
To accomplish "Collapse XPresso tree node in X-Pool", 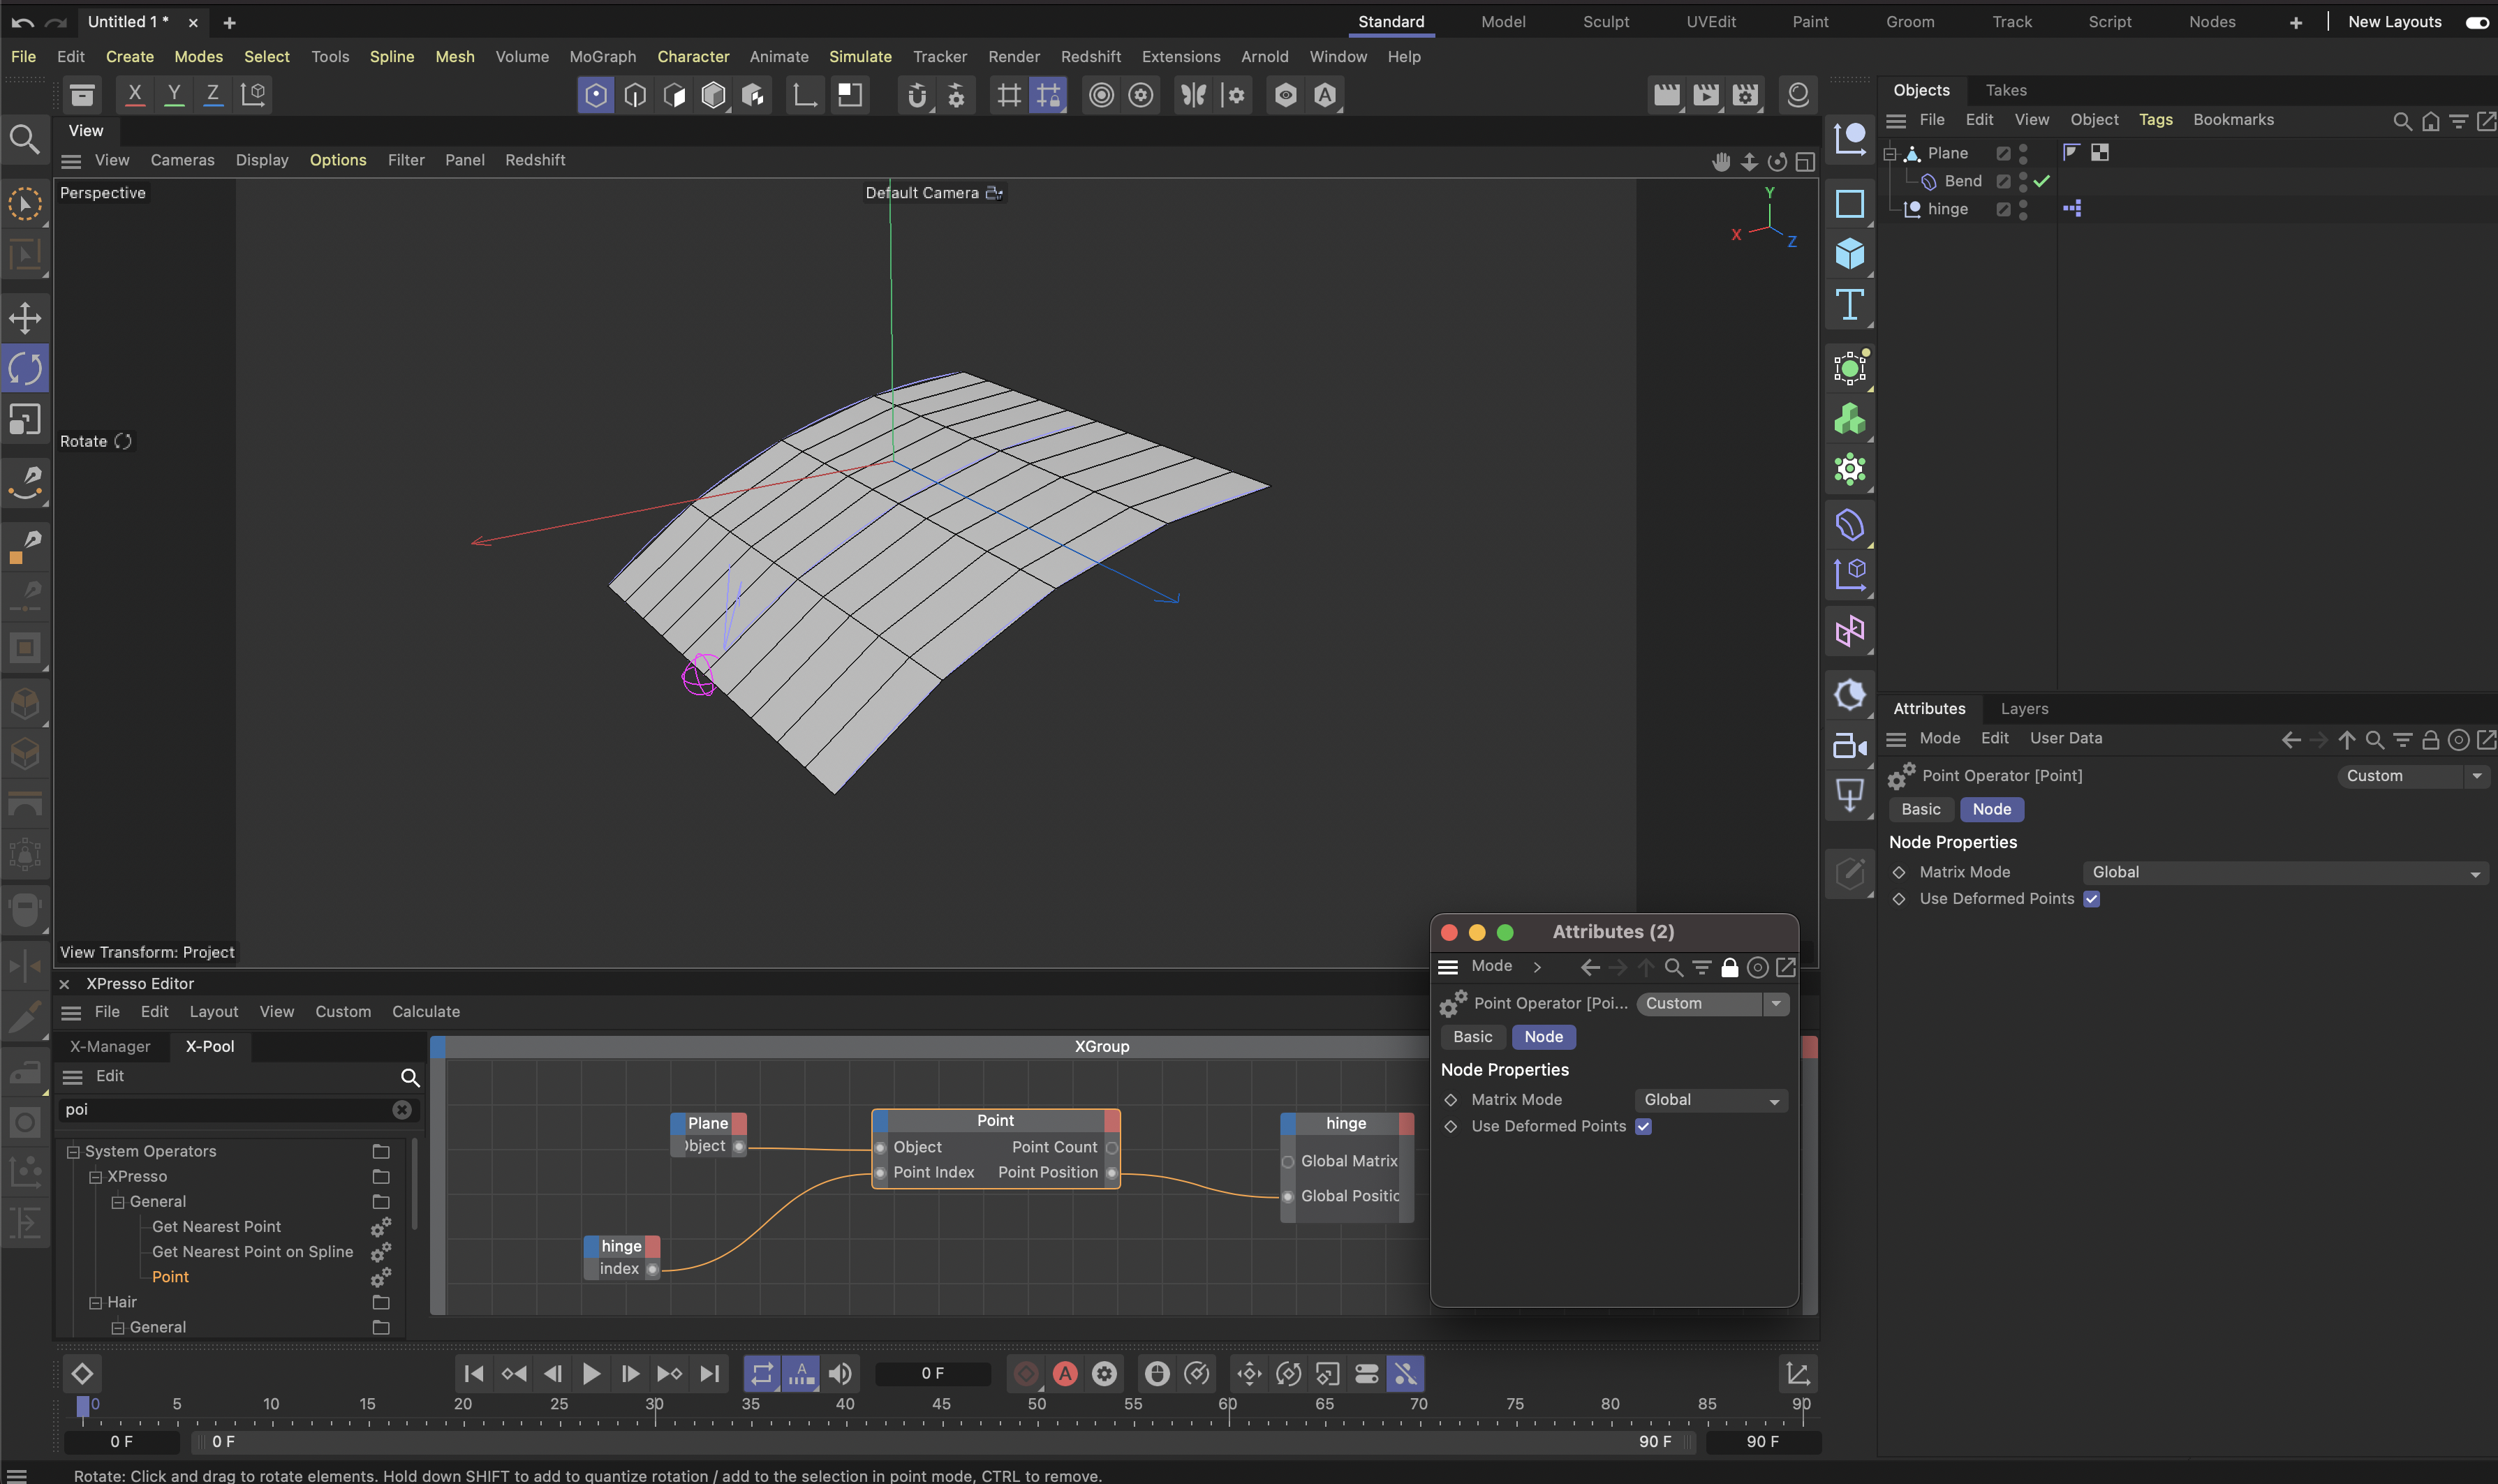I will point(96,1177).
